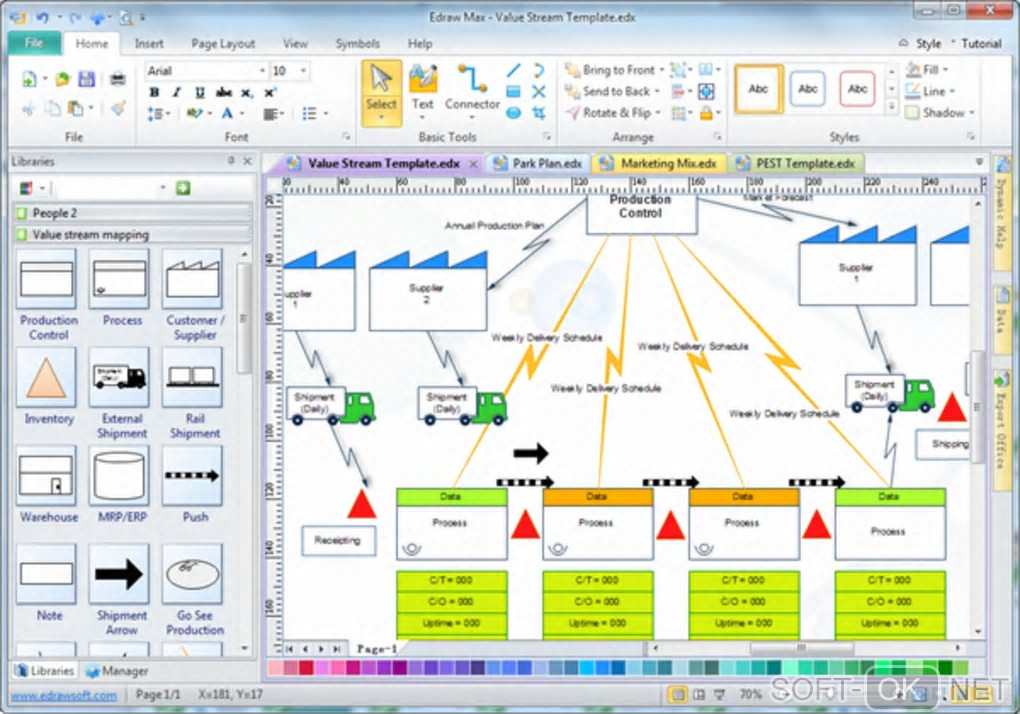Select the line drawing tool

coord(513,70)
